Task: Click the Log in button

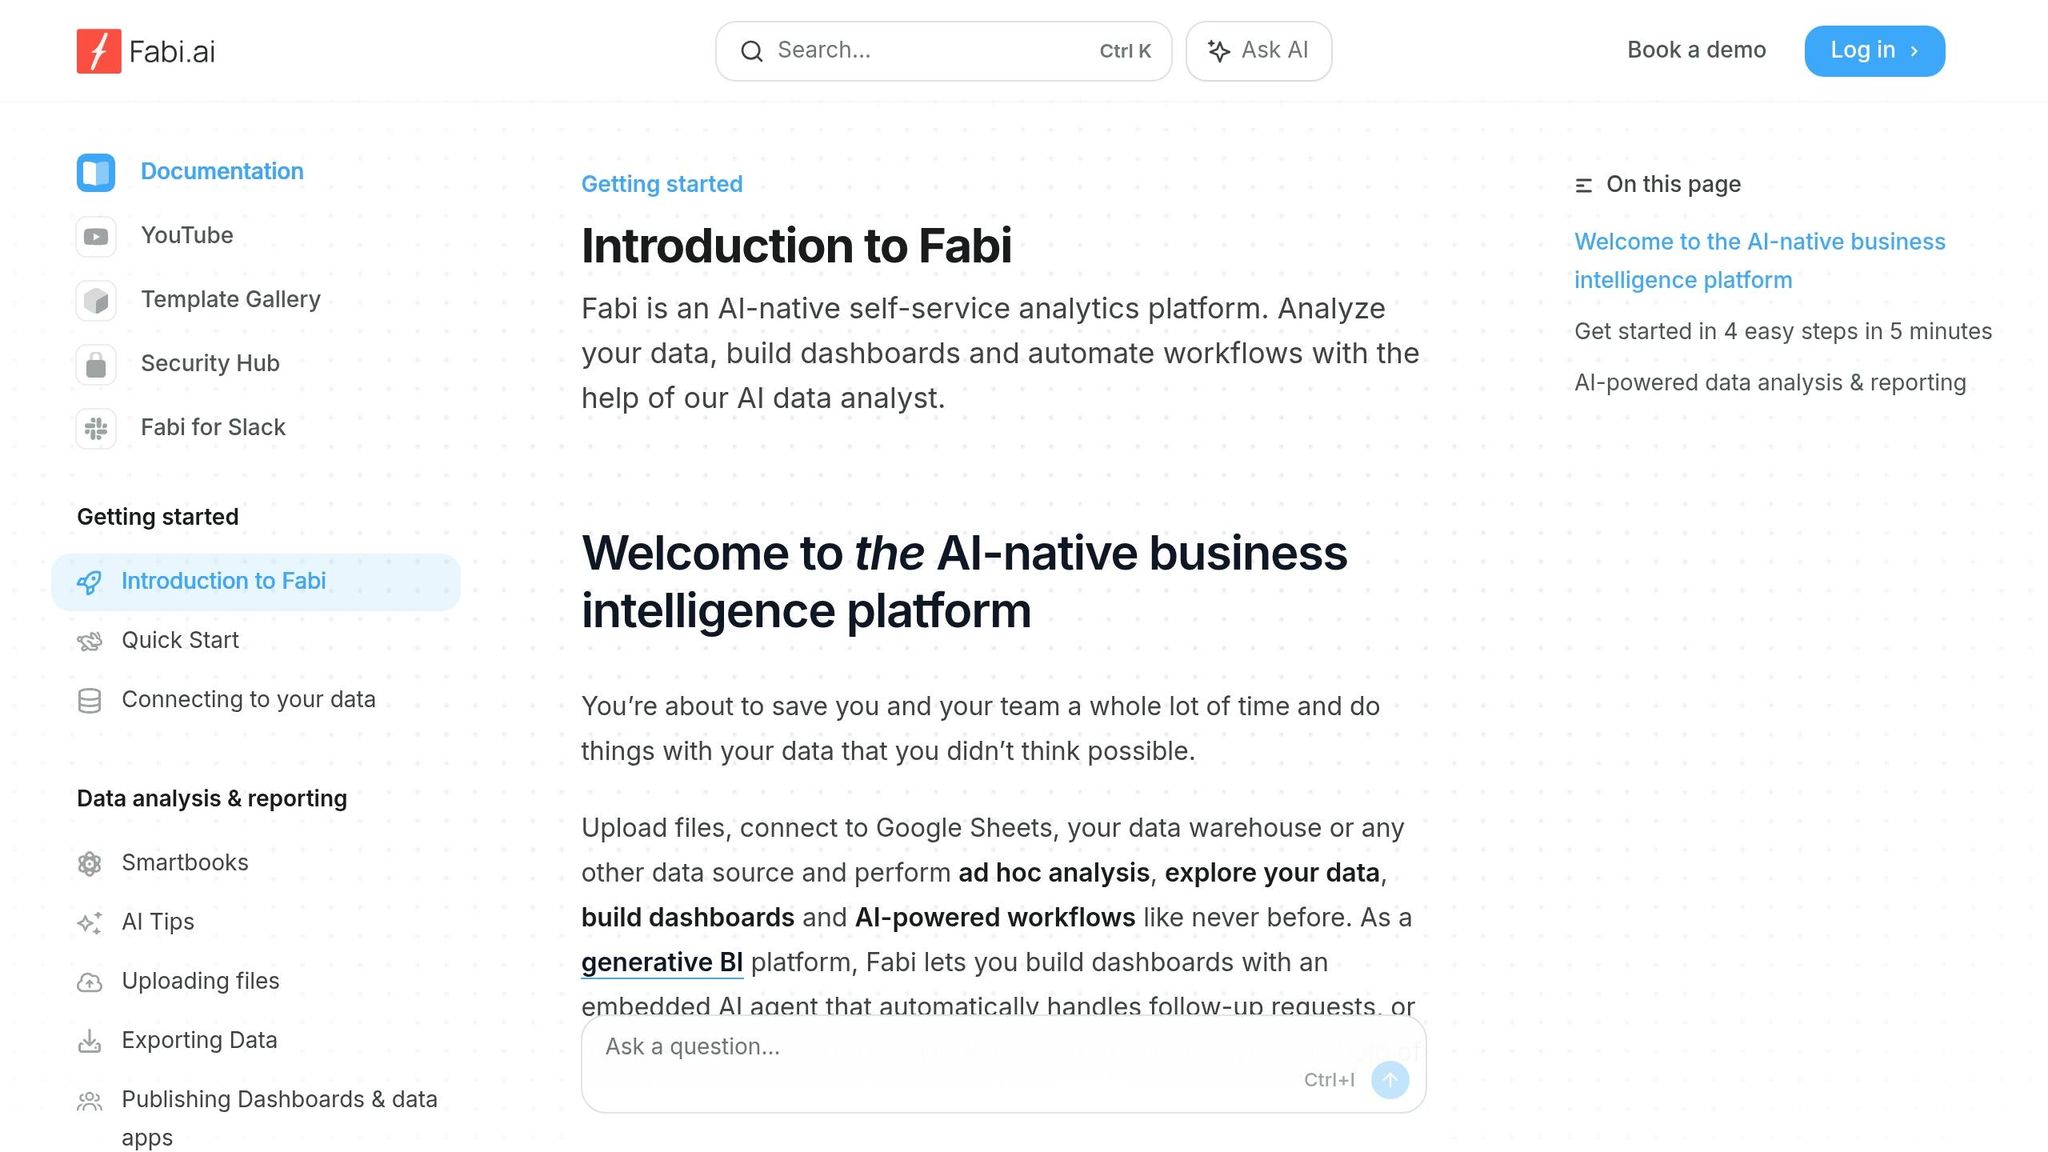Action: pos(1874,51)
